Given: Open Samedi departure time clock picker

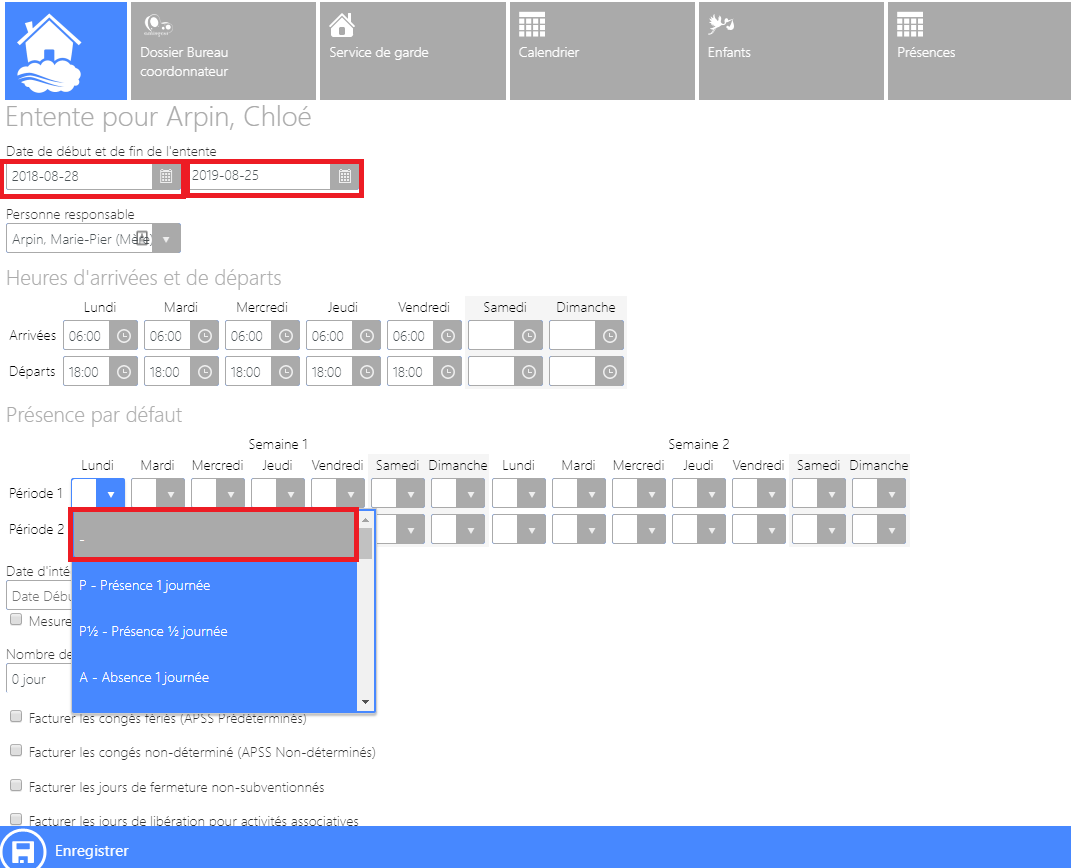Looking at the screenshot, I should [x=529, y=372].
